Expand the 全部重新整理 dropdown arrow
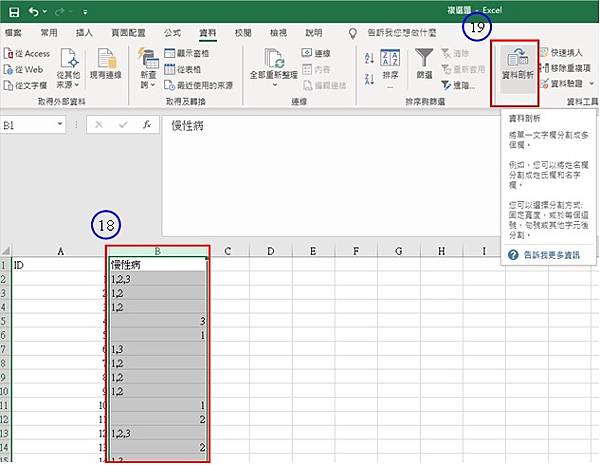Viewport: 600px width, 465px height. (274, 85)
